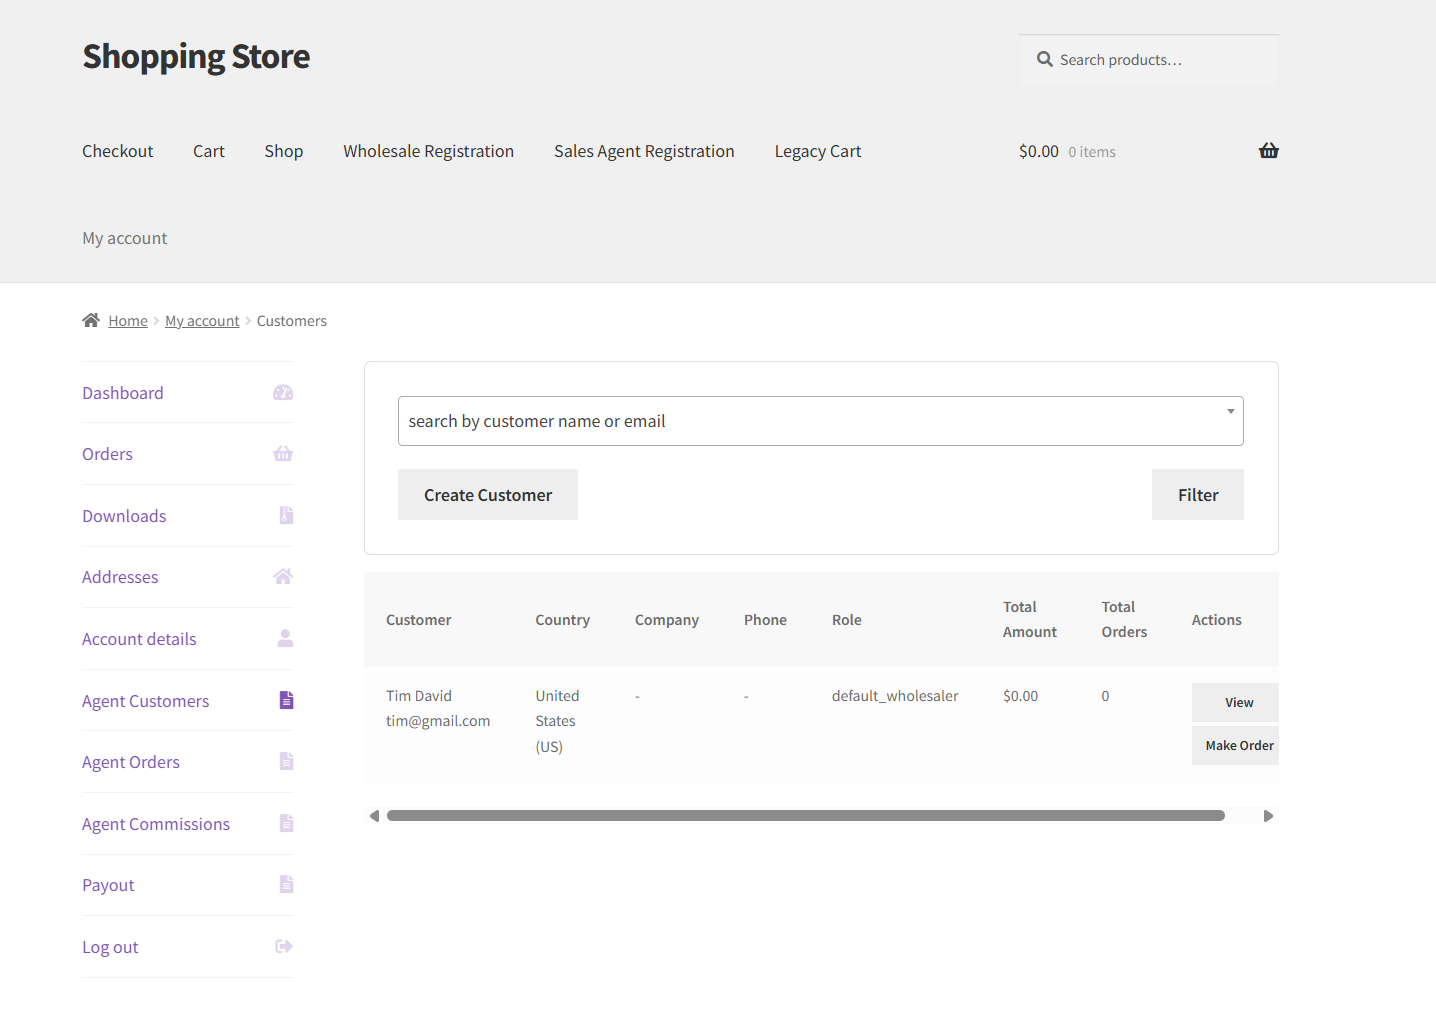
Task: Click the Company column header
Action: click(667, 620)
